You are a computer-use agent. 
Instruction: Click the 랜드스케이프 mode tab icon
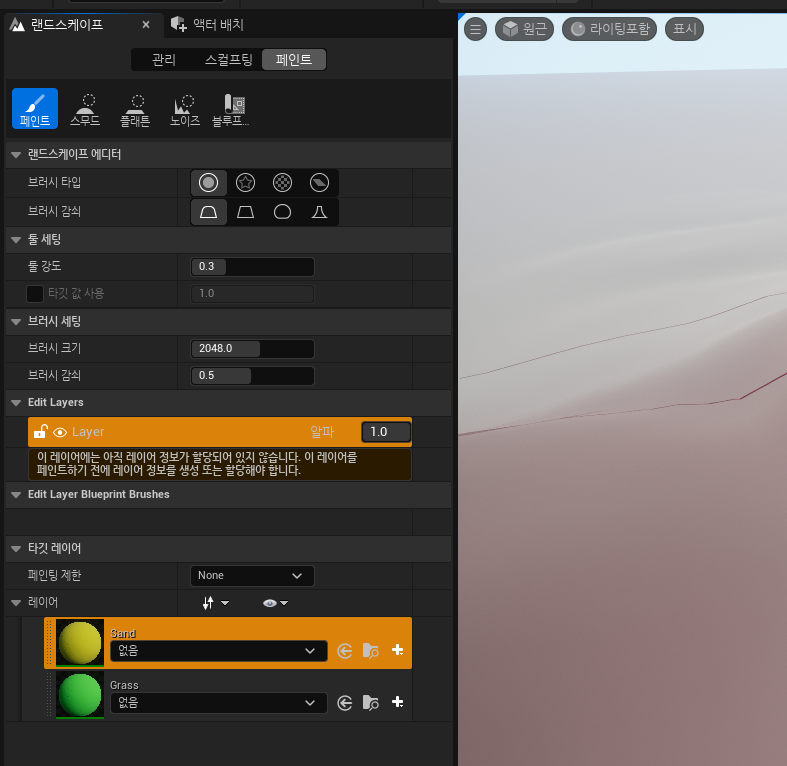[x=17, y=25]
